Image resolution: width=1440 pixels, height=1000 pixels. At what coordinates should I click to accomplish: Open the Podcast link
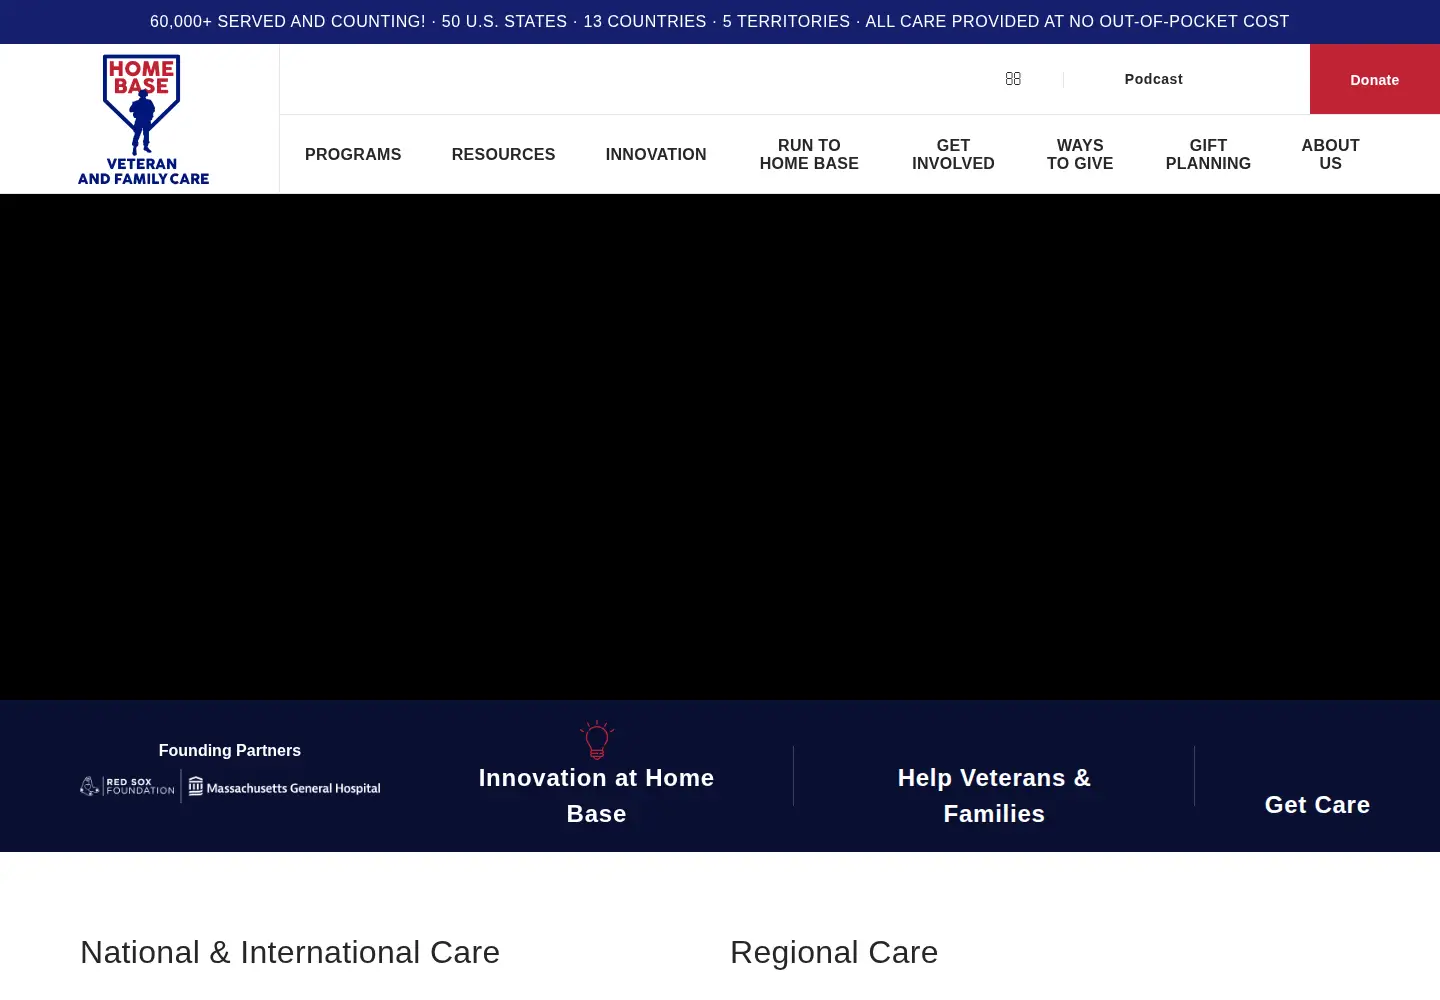click(x=1153, y=79)
